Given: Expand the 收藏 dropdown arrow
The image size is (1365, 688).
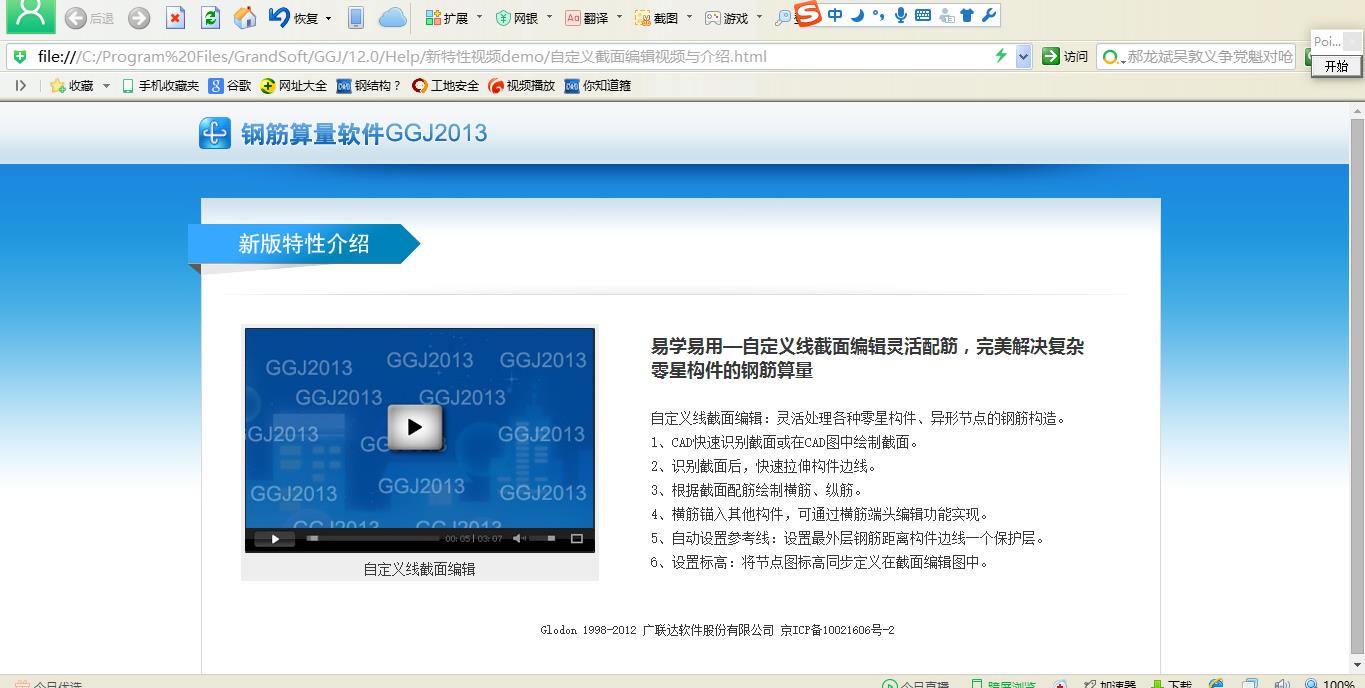Looking at the screenshot, I should [x=106, y=86].
